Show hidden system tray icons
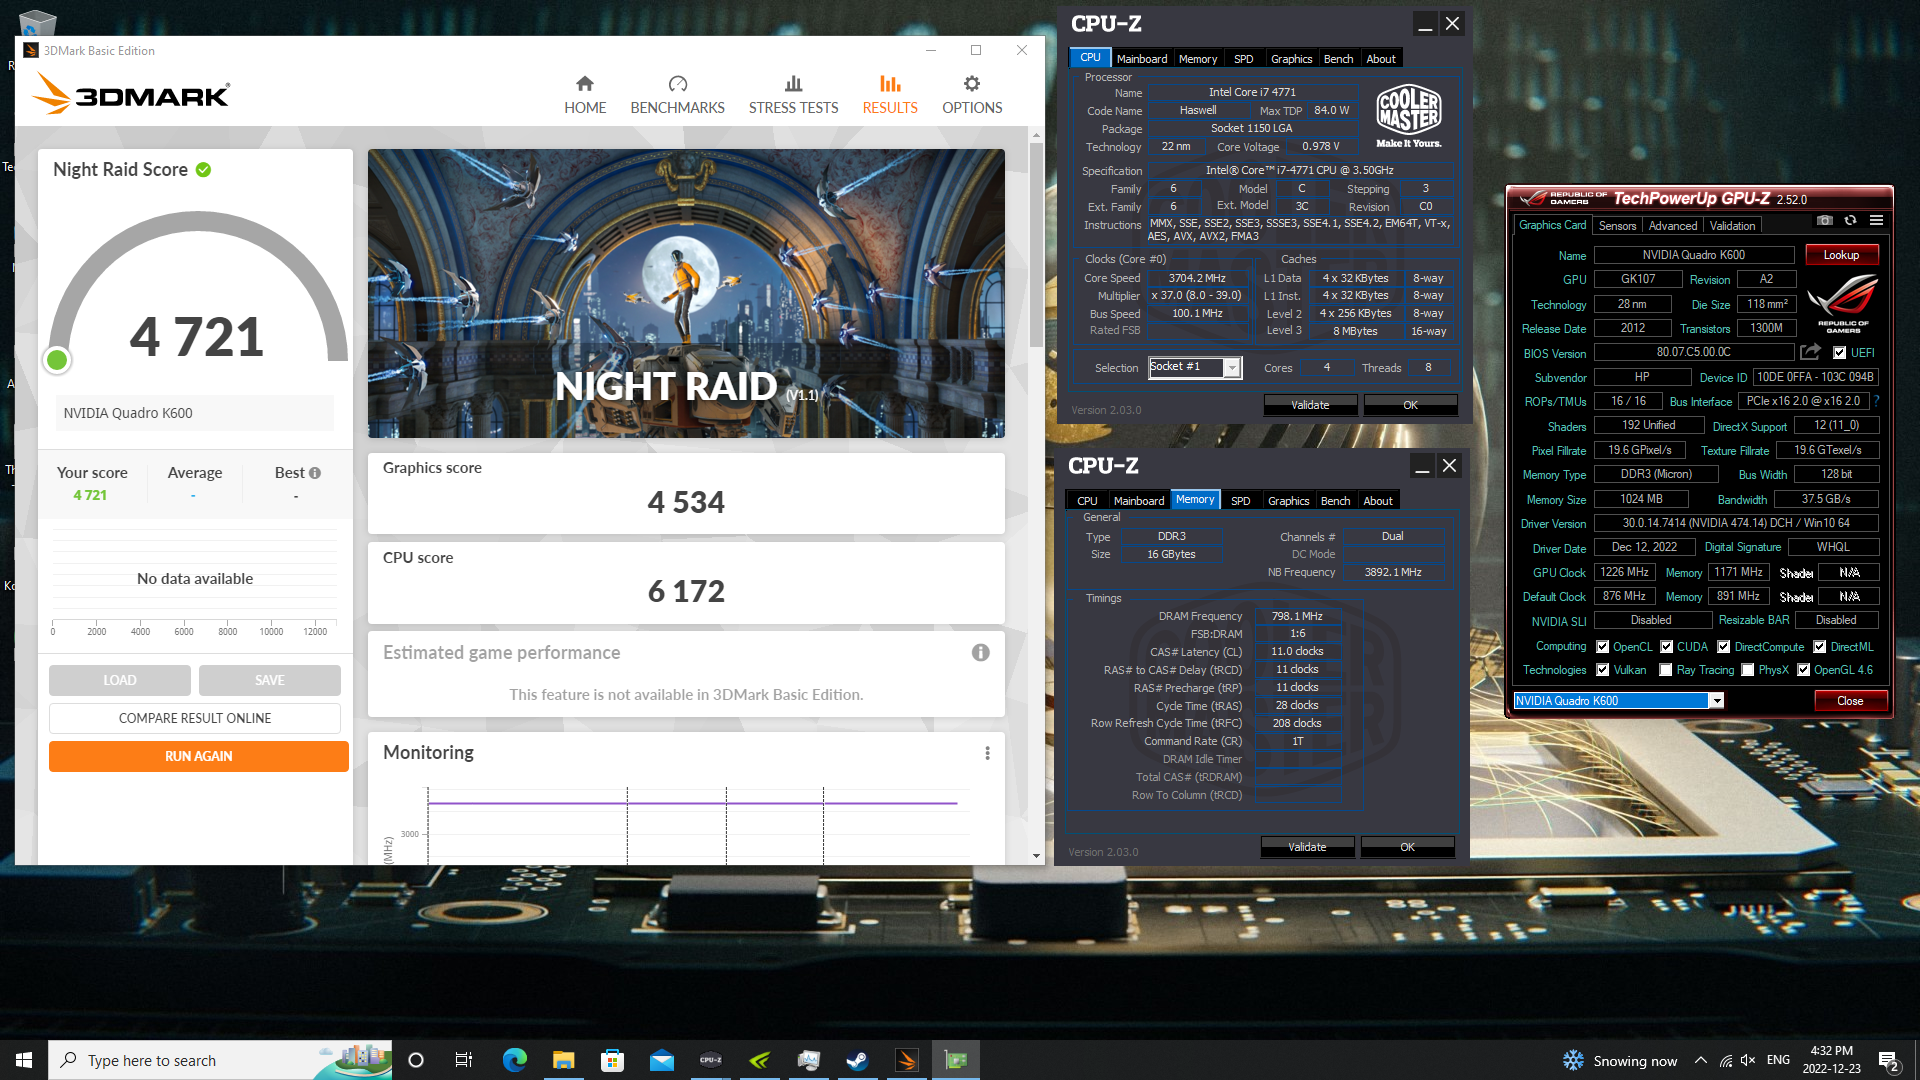Screen dimensions: 1920x1080 tap(1700, 1060)
